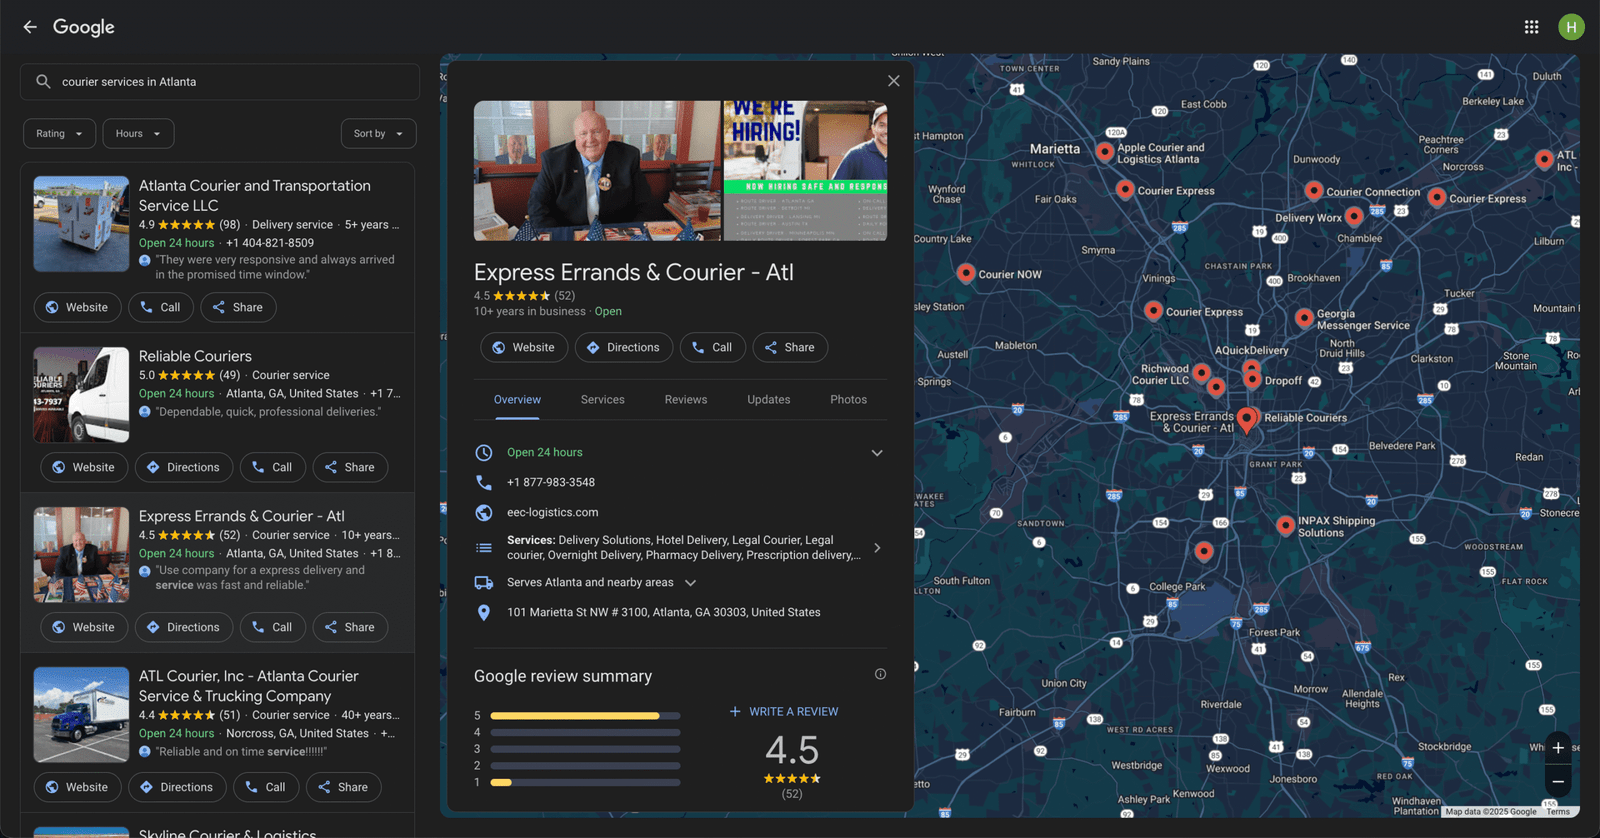
Task: Switch to the Photos tab
Action: 849,399
